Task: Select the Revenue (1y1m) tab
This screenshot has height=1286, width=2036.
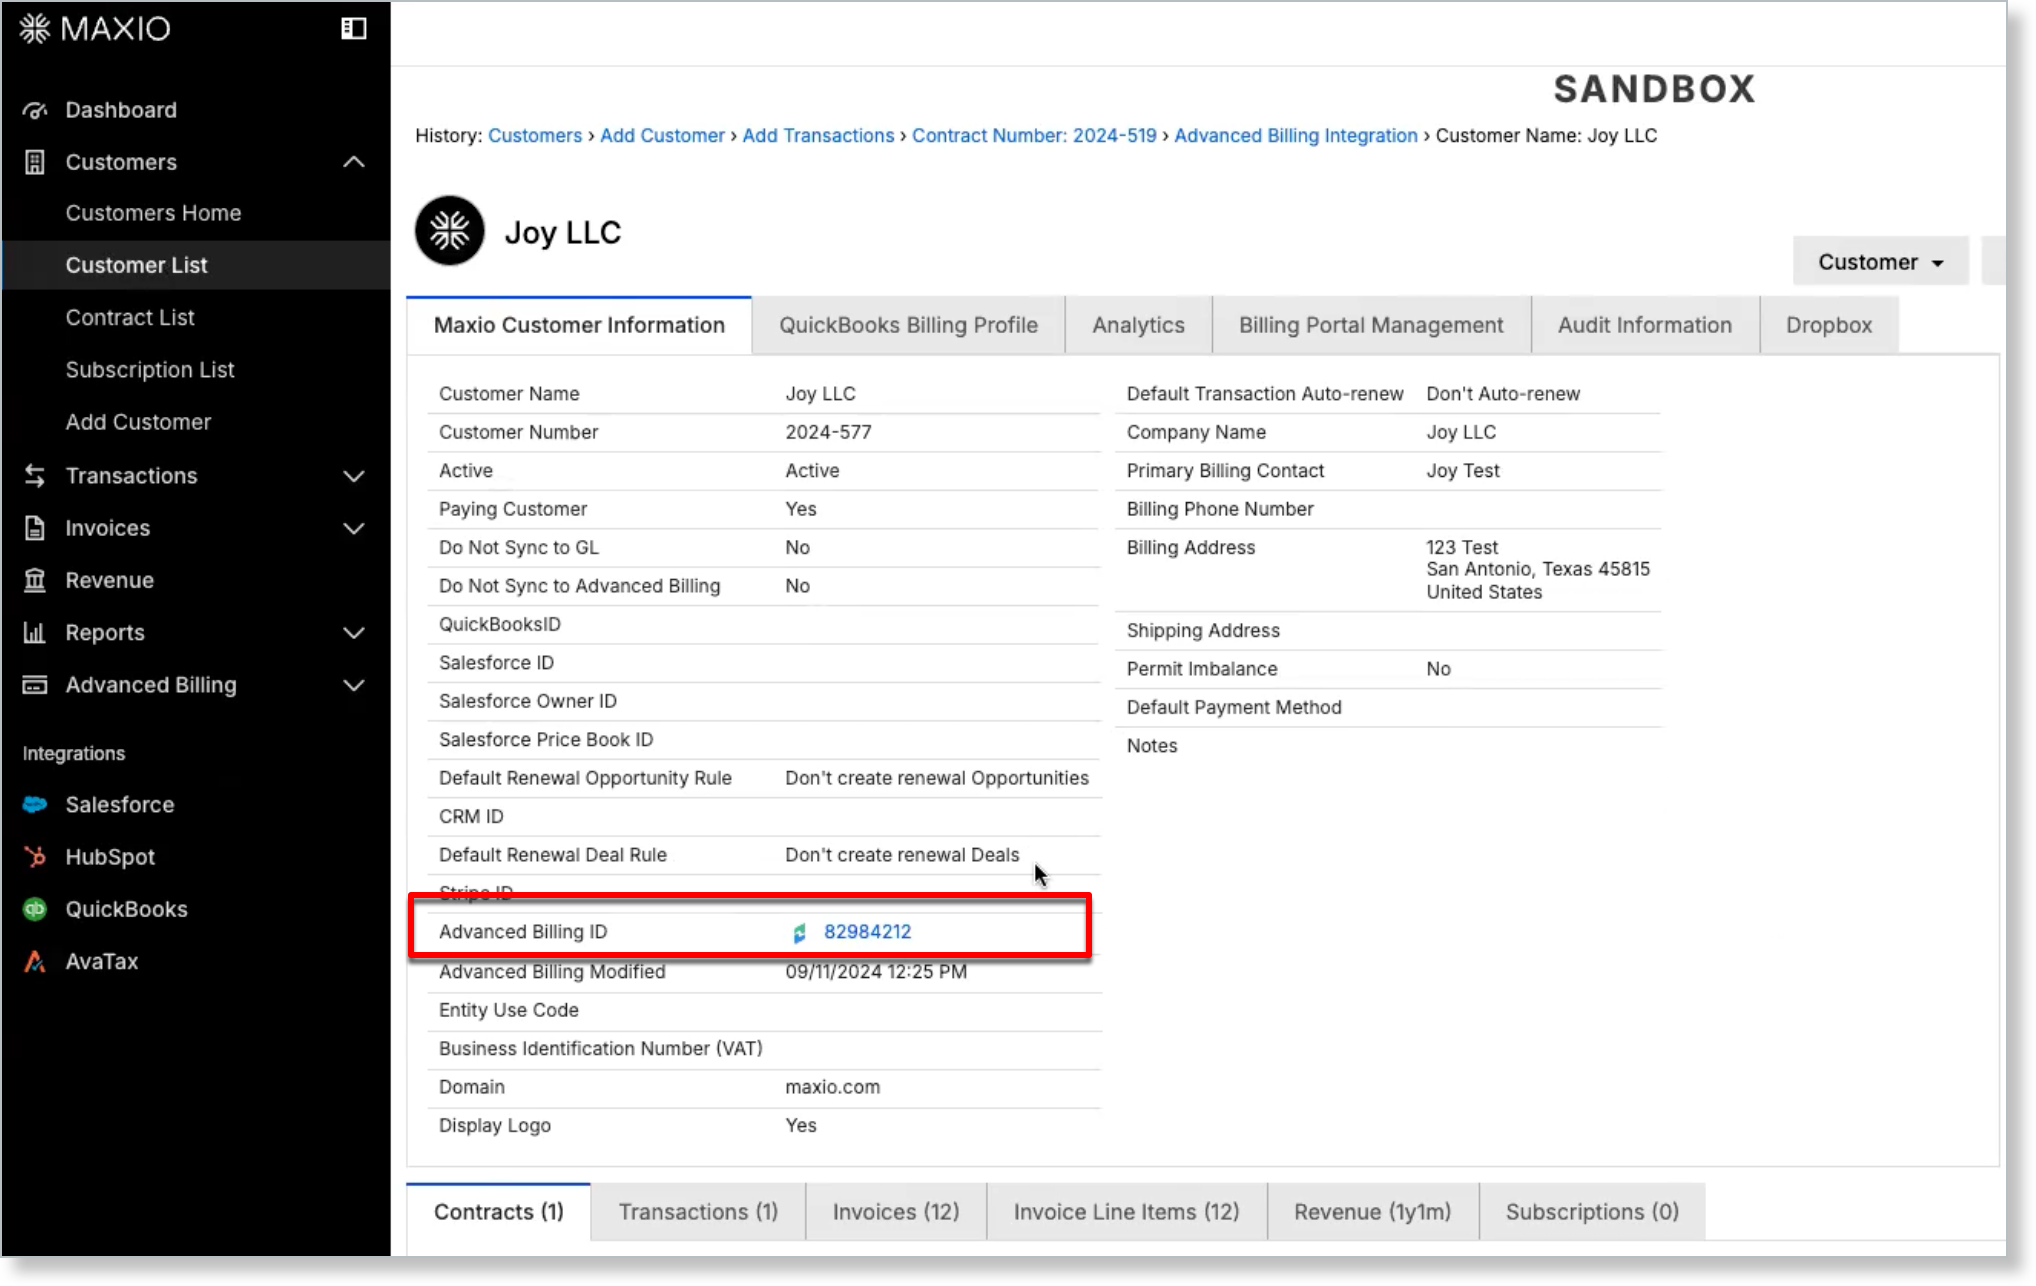Action: pos(1372,1212)
